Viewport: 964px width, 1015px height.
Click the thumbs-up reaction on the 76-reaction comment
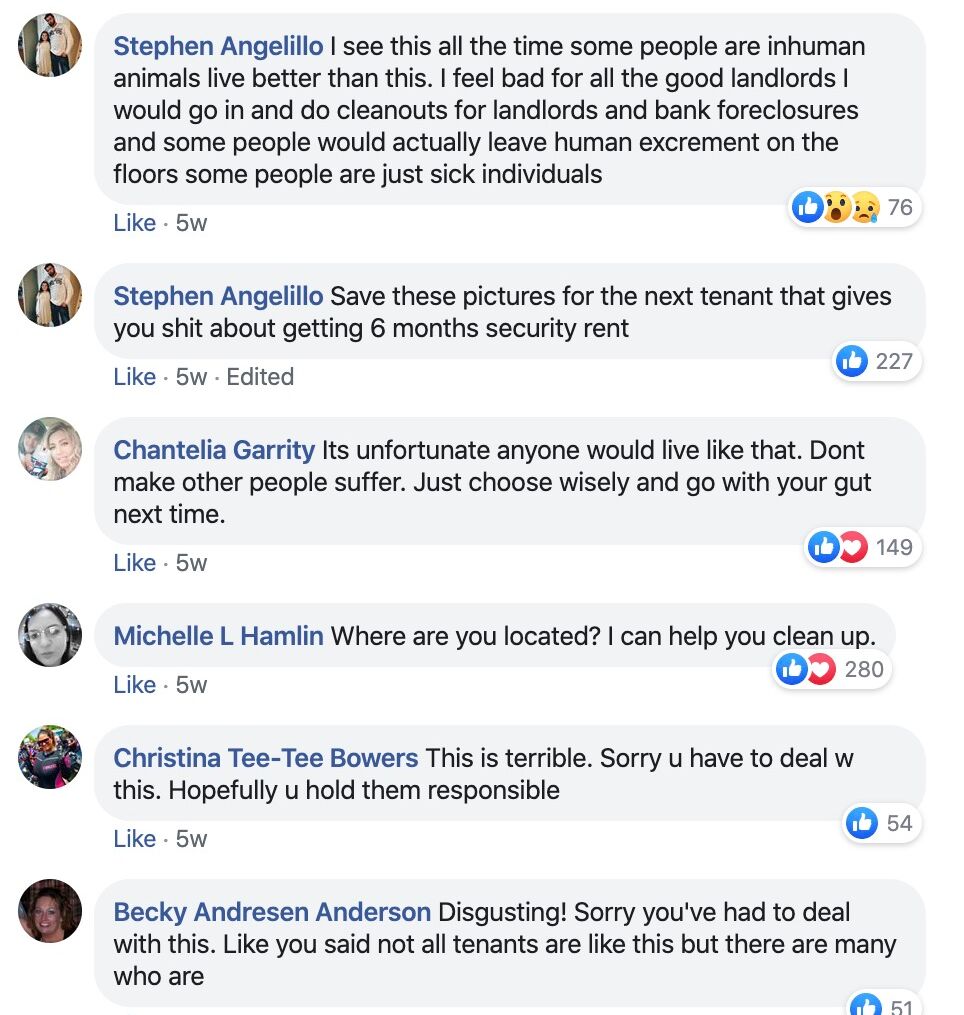click(807, 207)
